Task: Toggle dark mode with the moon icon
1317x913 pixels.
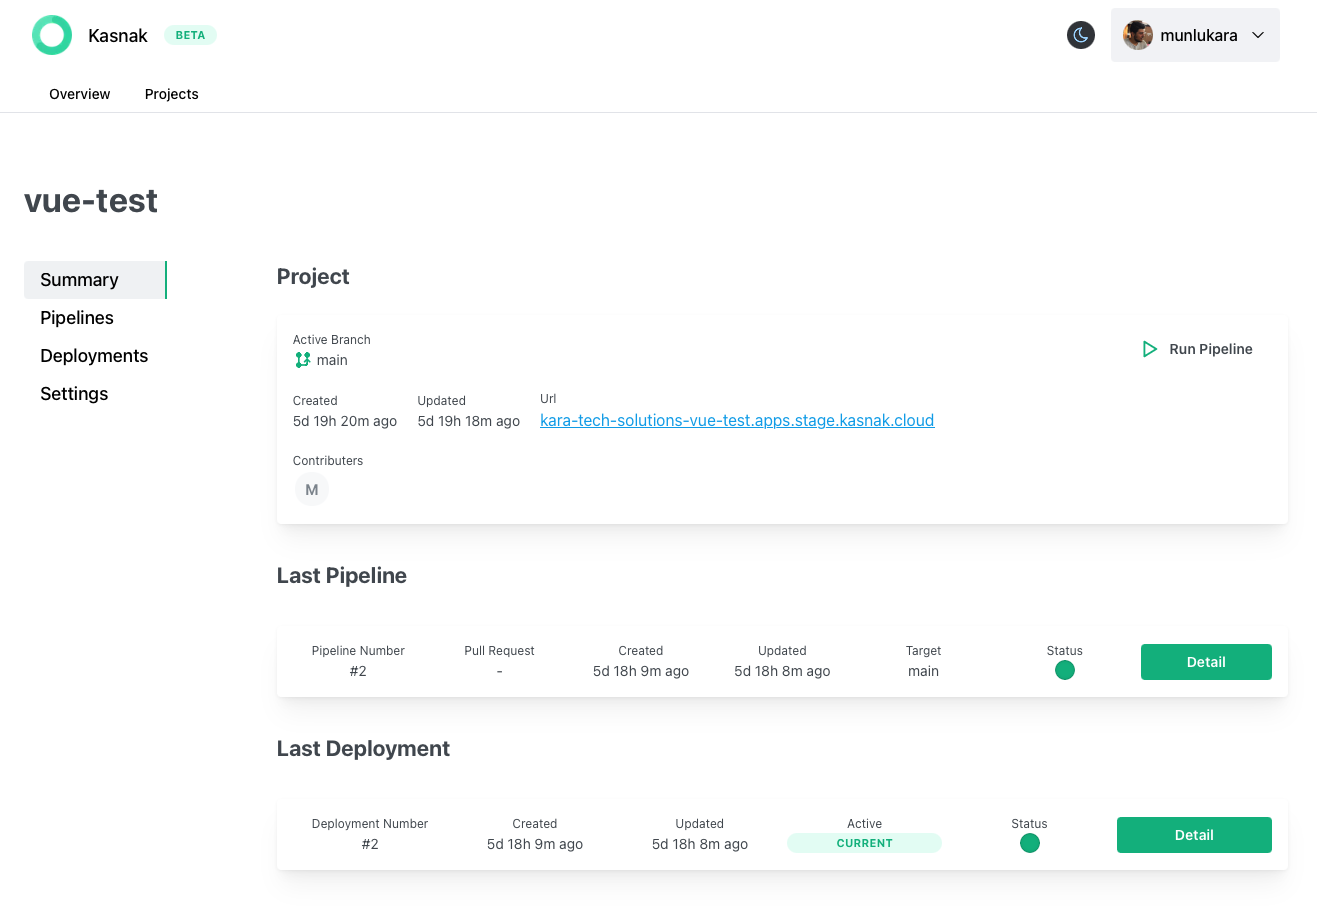Action: [1081, 35]
